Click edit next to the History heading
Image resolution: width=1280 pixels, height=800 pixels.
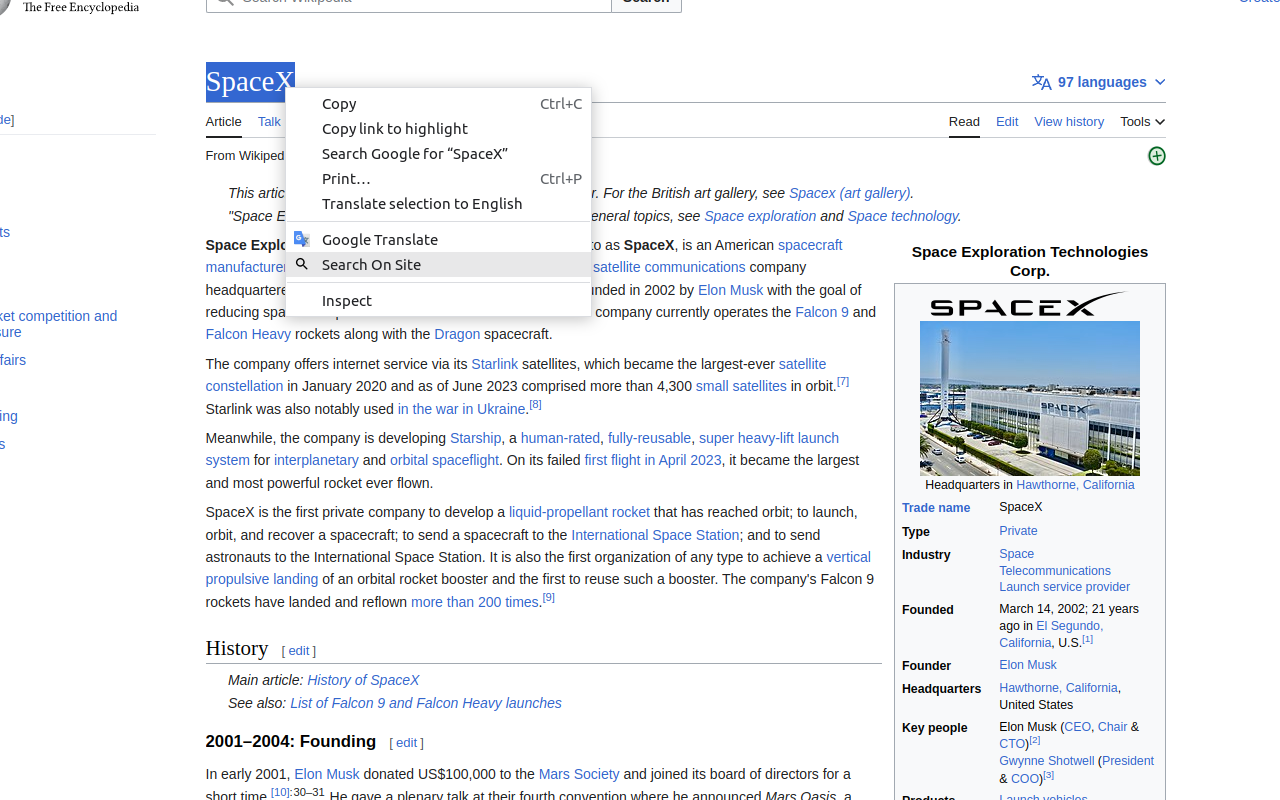coord(298,650)
